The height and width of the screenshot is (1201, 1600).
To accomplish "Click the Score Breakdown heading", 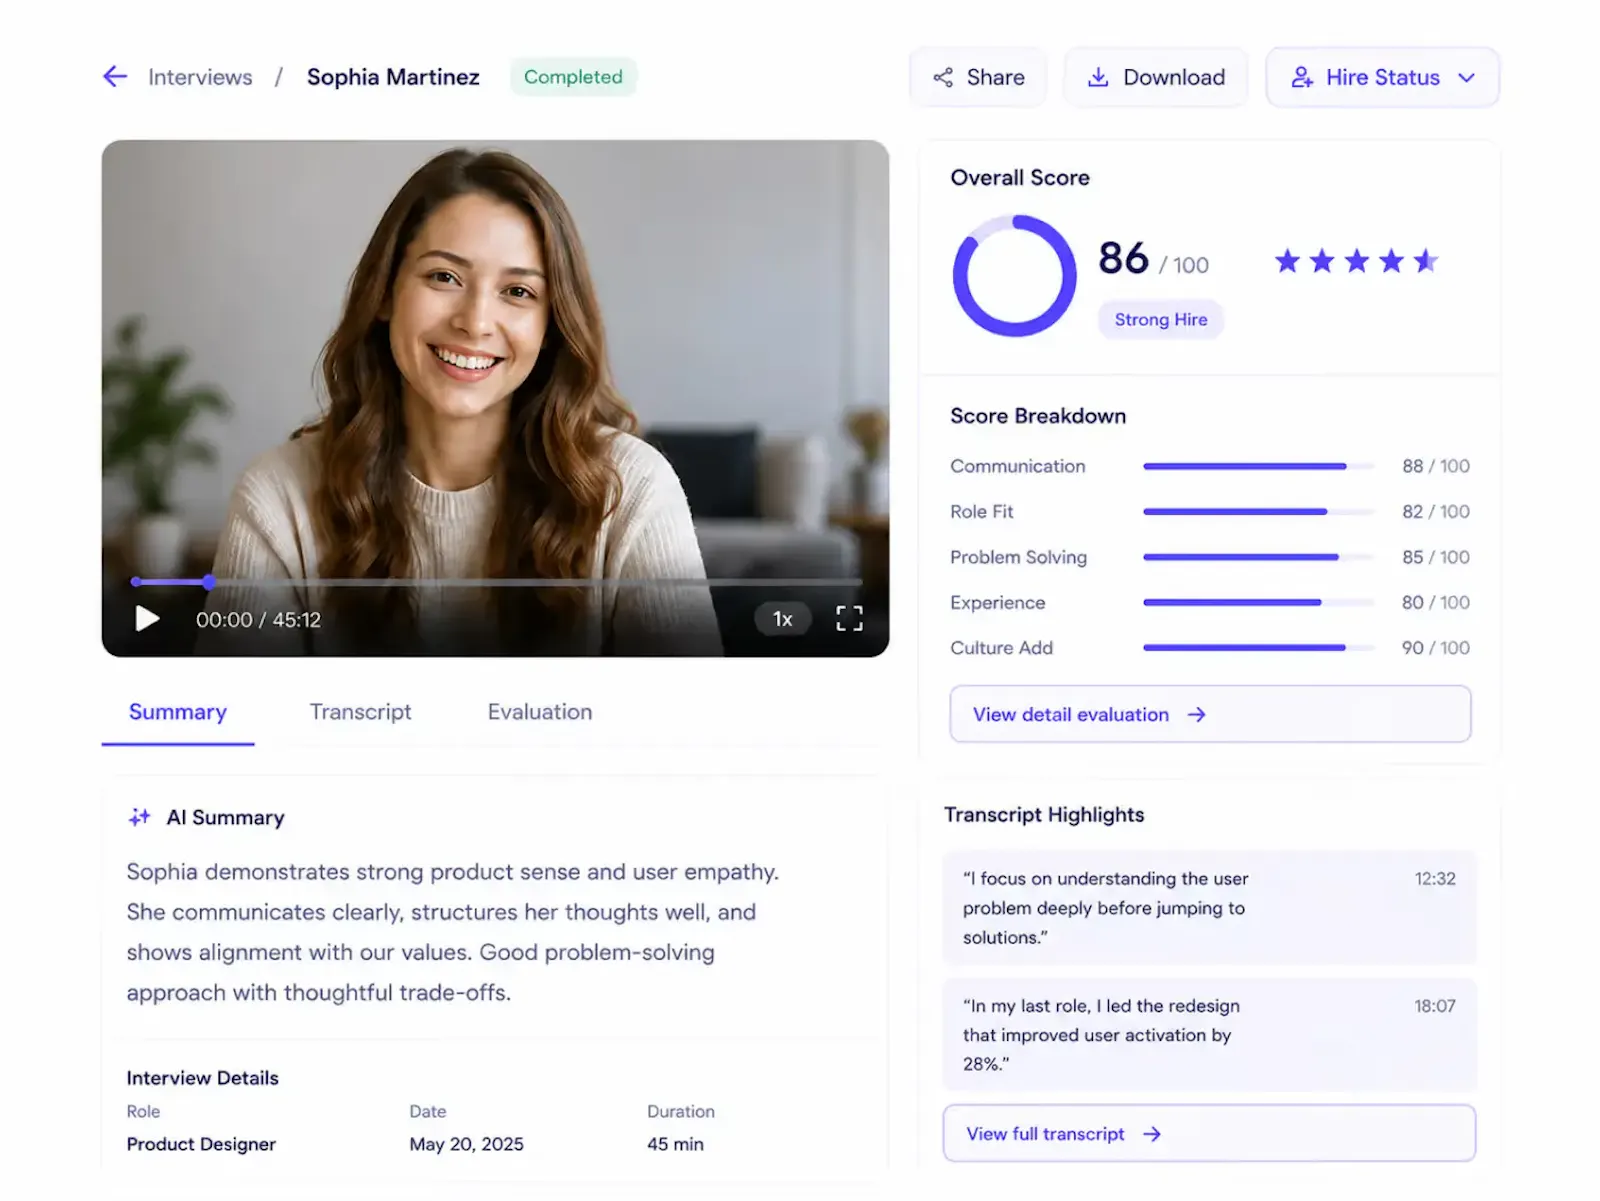I will pos(1038,416).
